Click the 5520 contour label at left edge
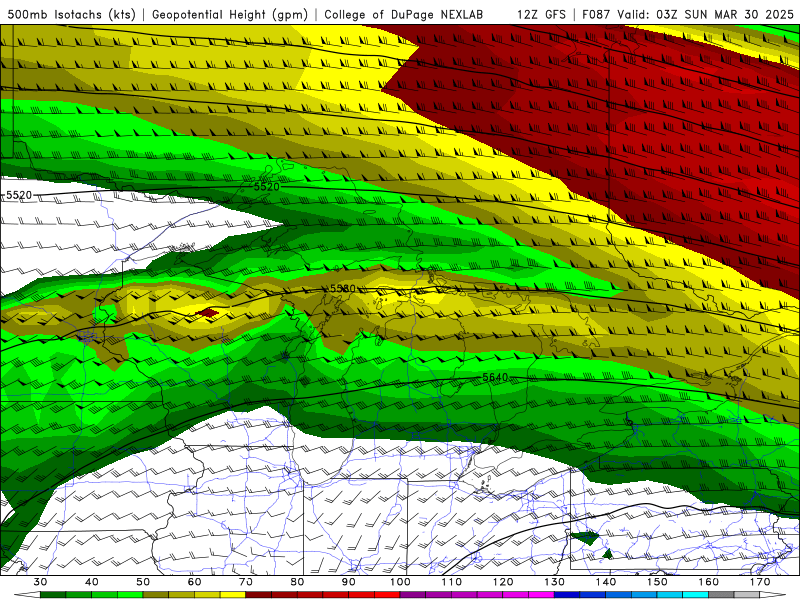 19,195
